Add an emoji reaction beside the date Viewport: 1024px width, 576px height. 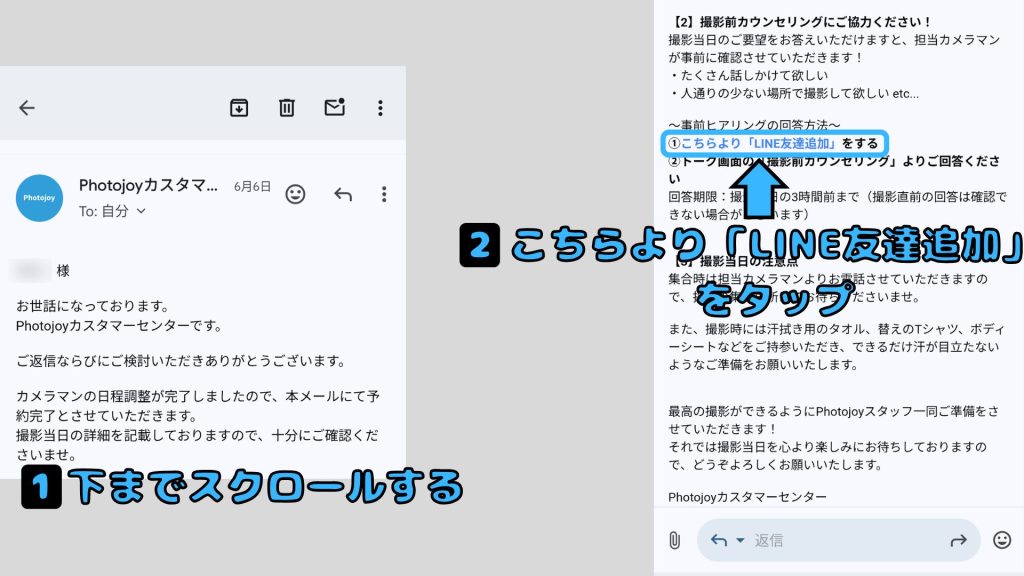(x=295, y=194)
